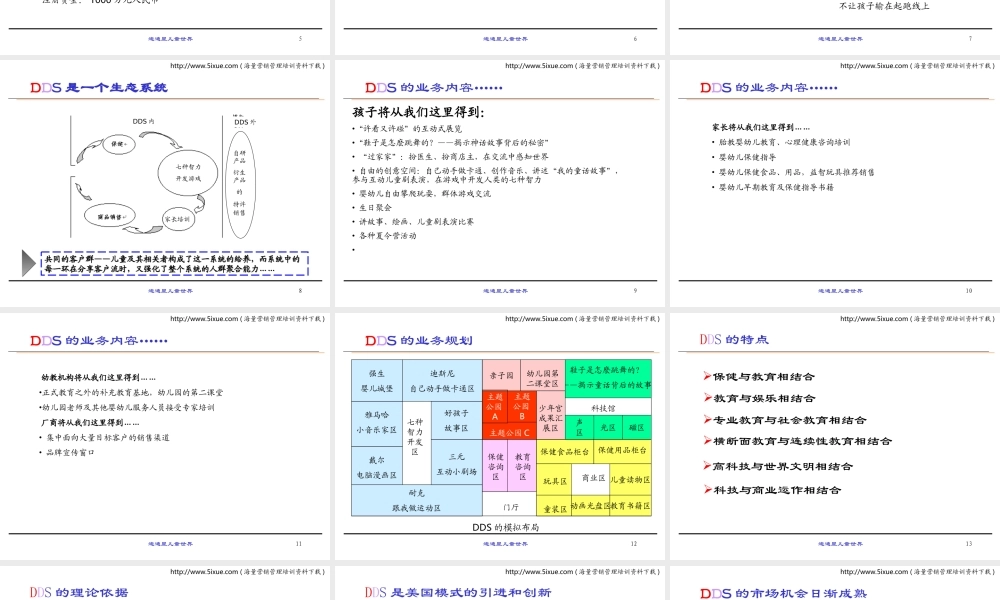
Task: Select the dashed 共同的客户群 text box
Action: tap(172, 262)
